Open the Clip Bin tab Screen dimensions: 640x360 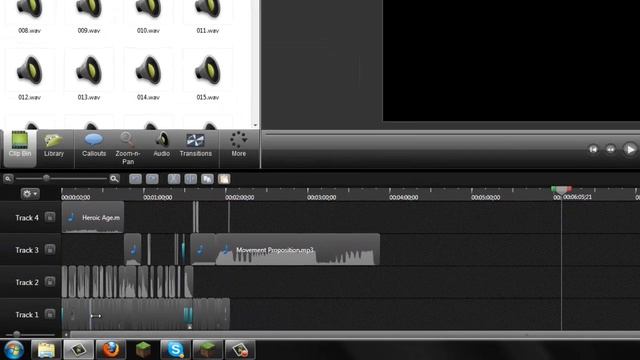(x=20, y=148)
